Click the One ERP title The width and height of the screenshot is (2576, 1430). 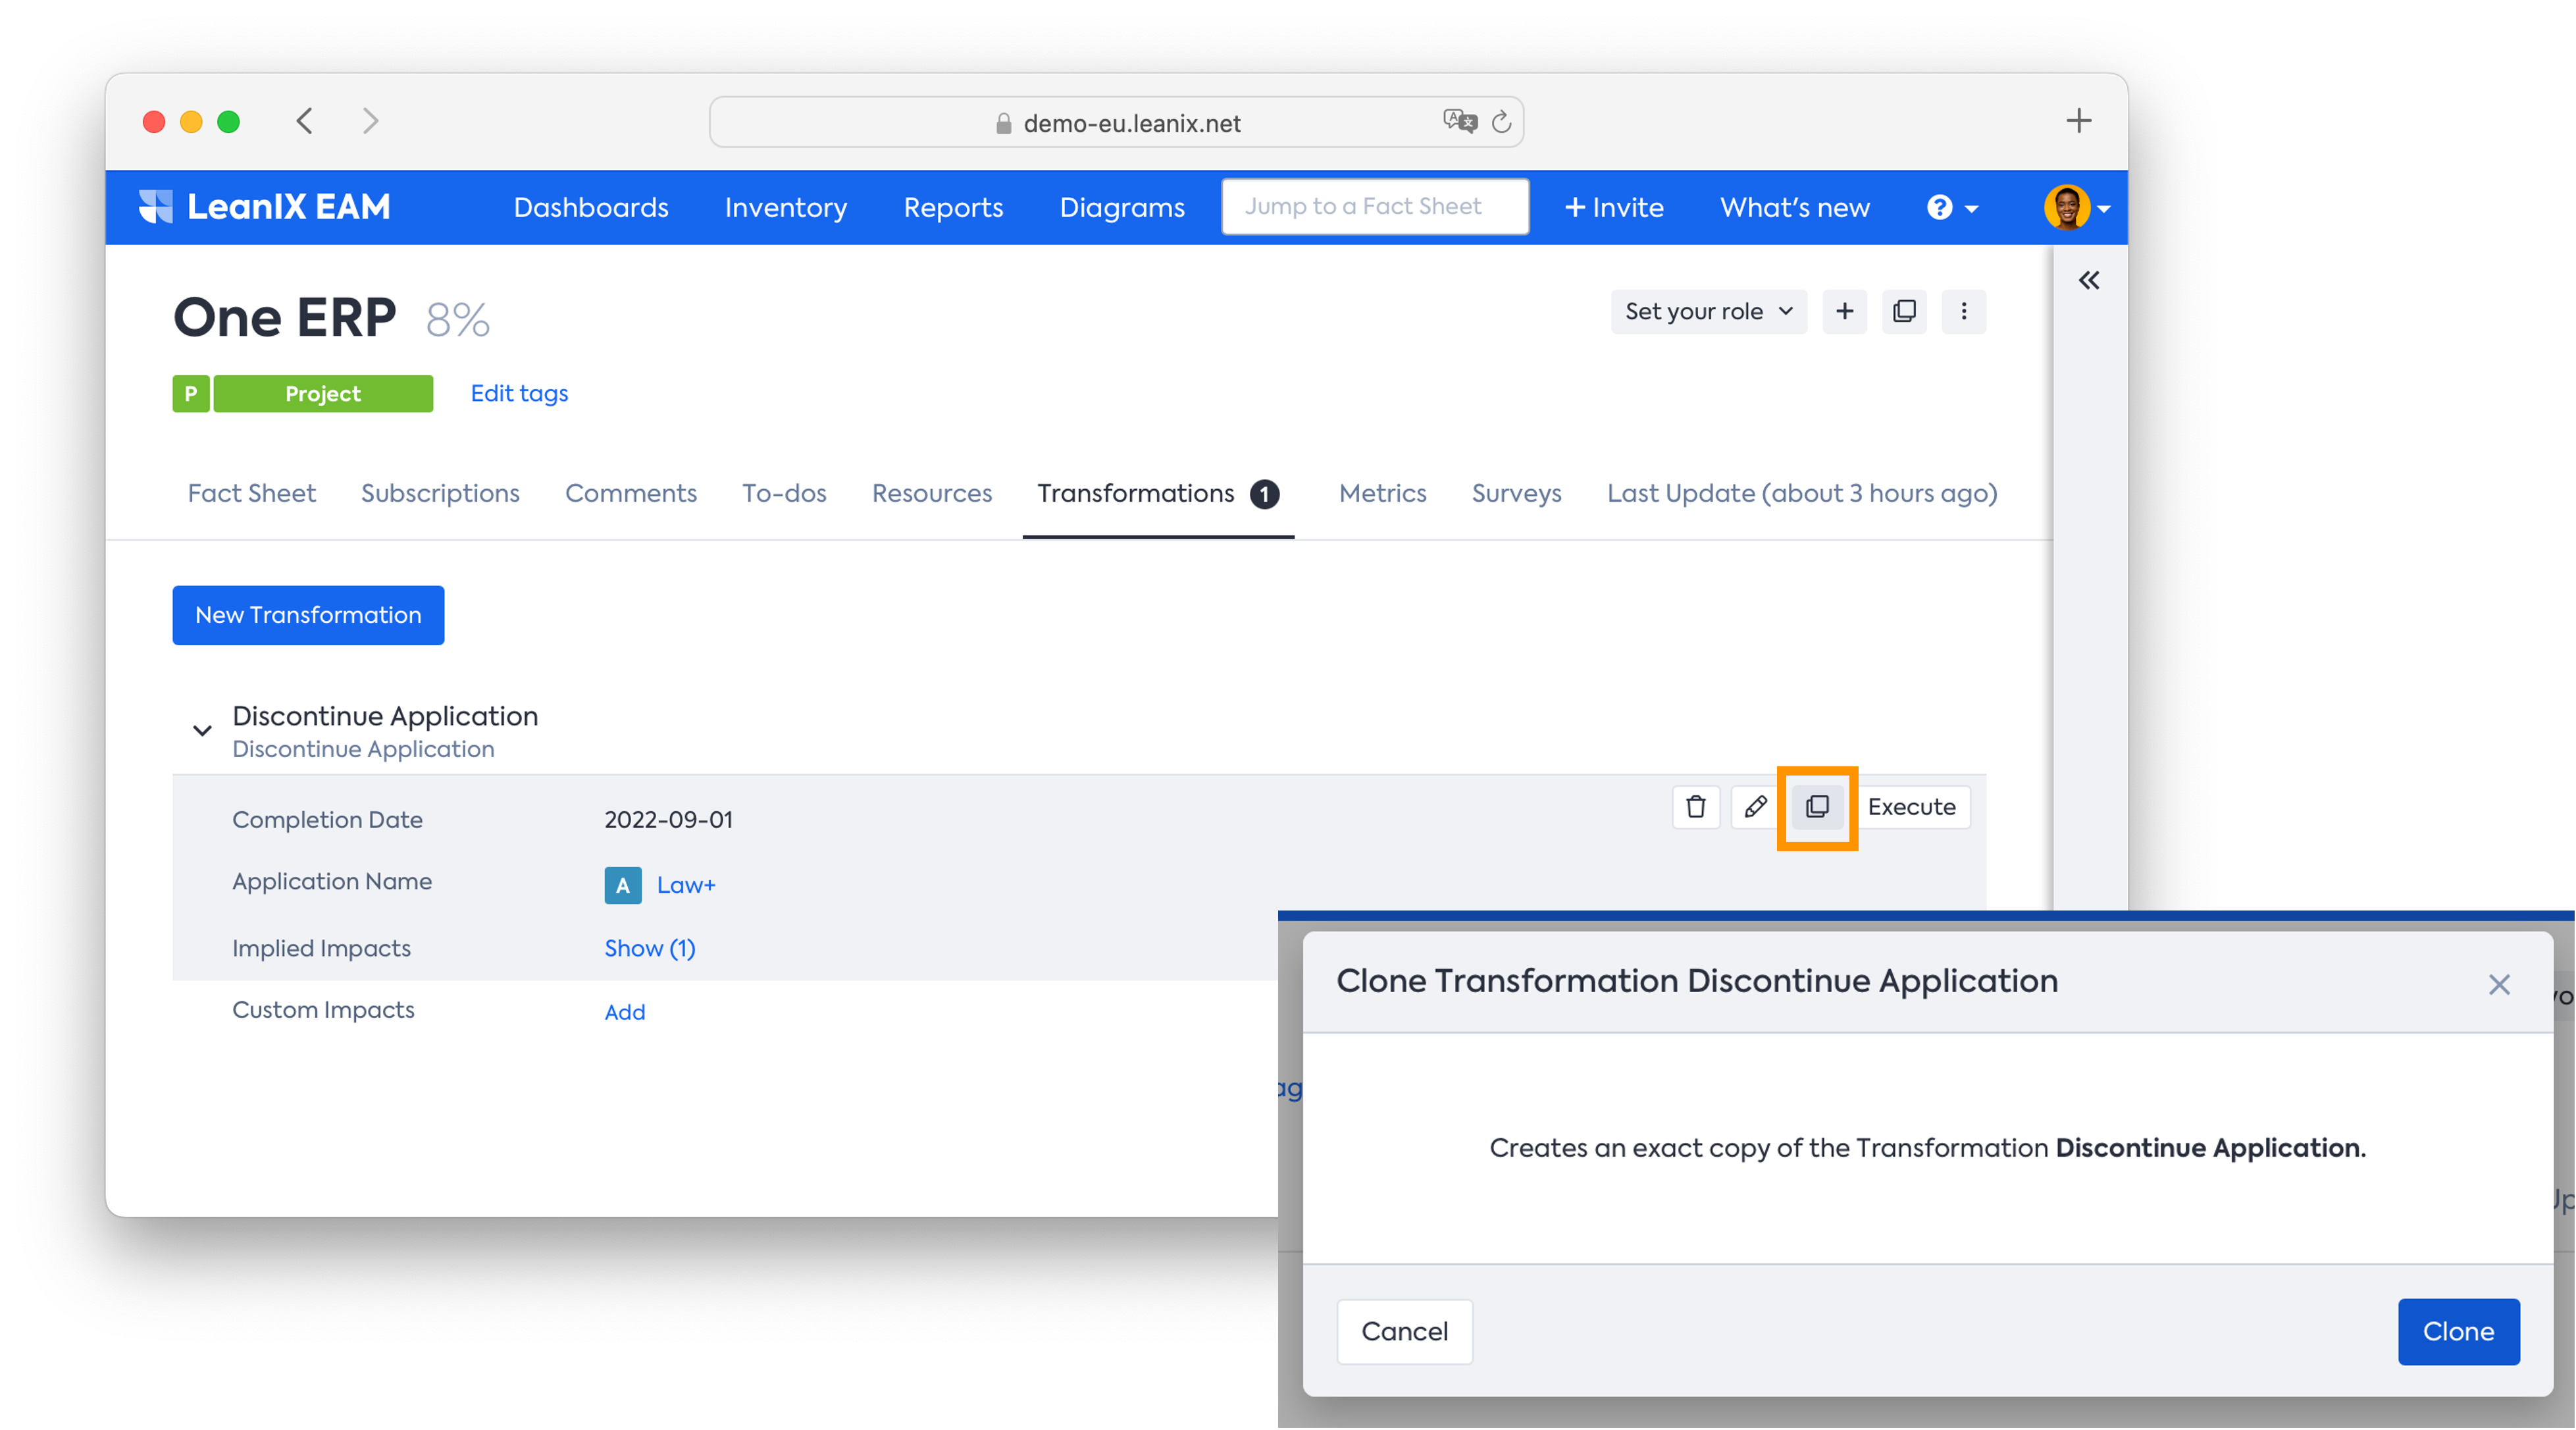(x=284, y=317)
